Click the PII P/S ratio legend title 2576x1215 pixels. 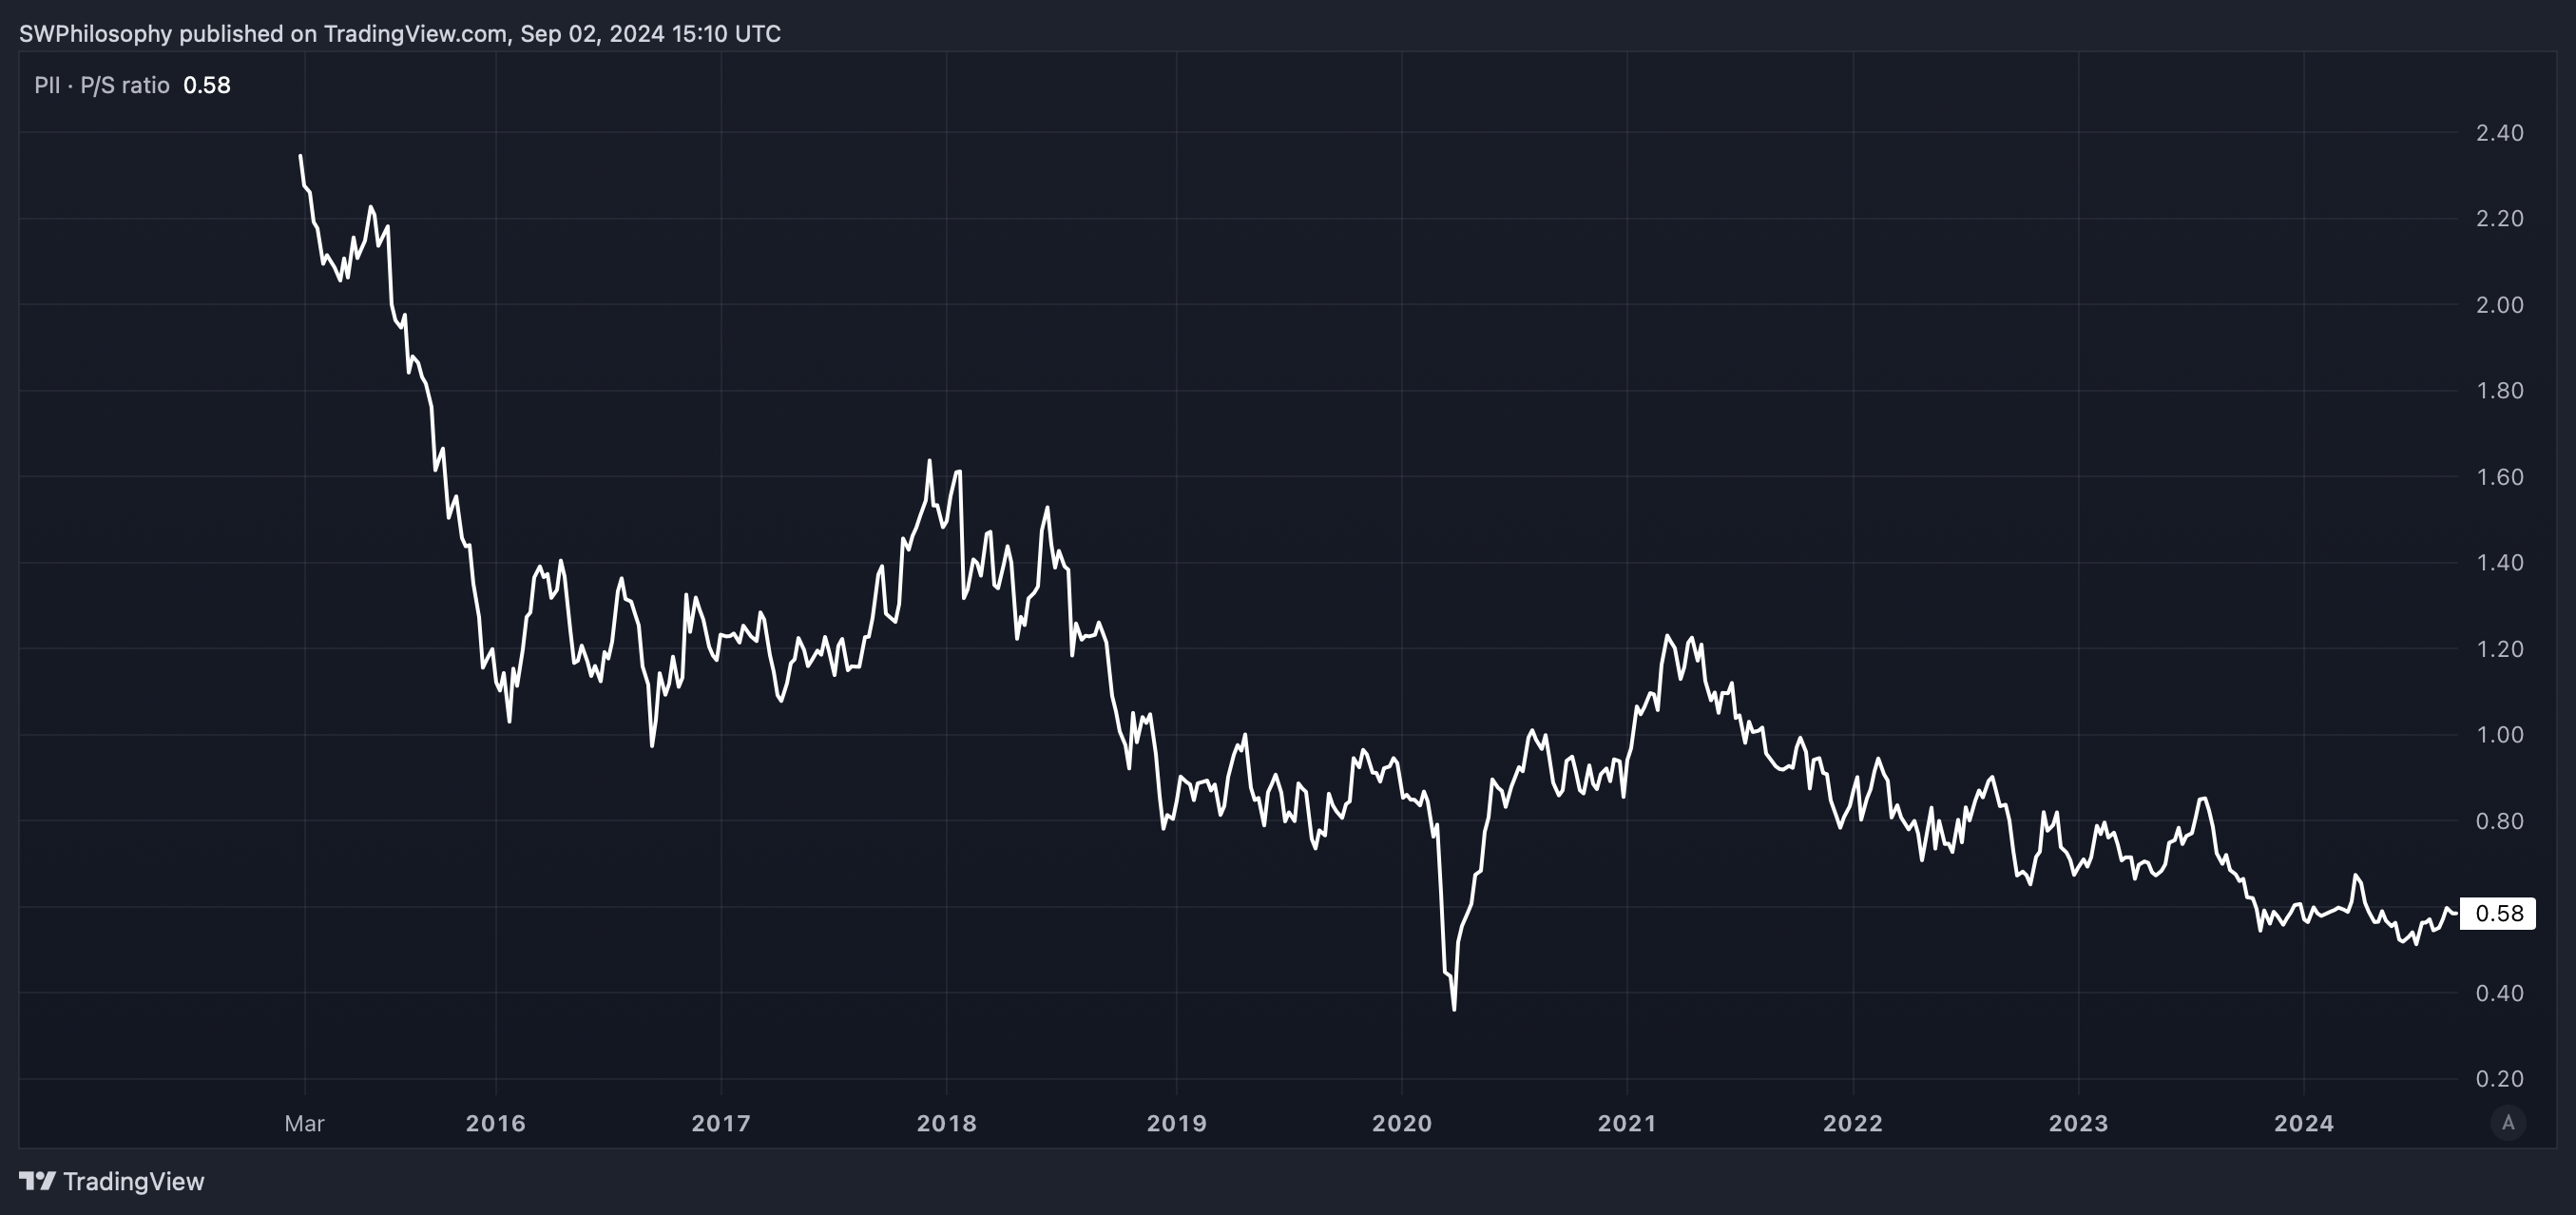click(101, 85)
